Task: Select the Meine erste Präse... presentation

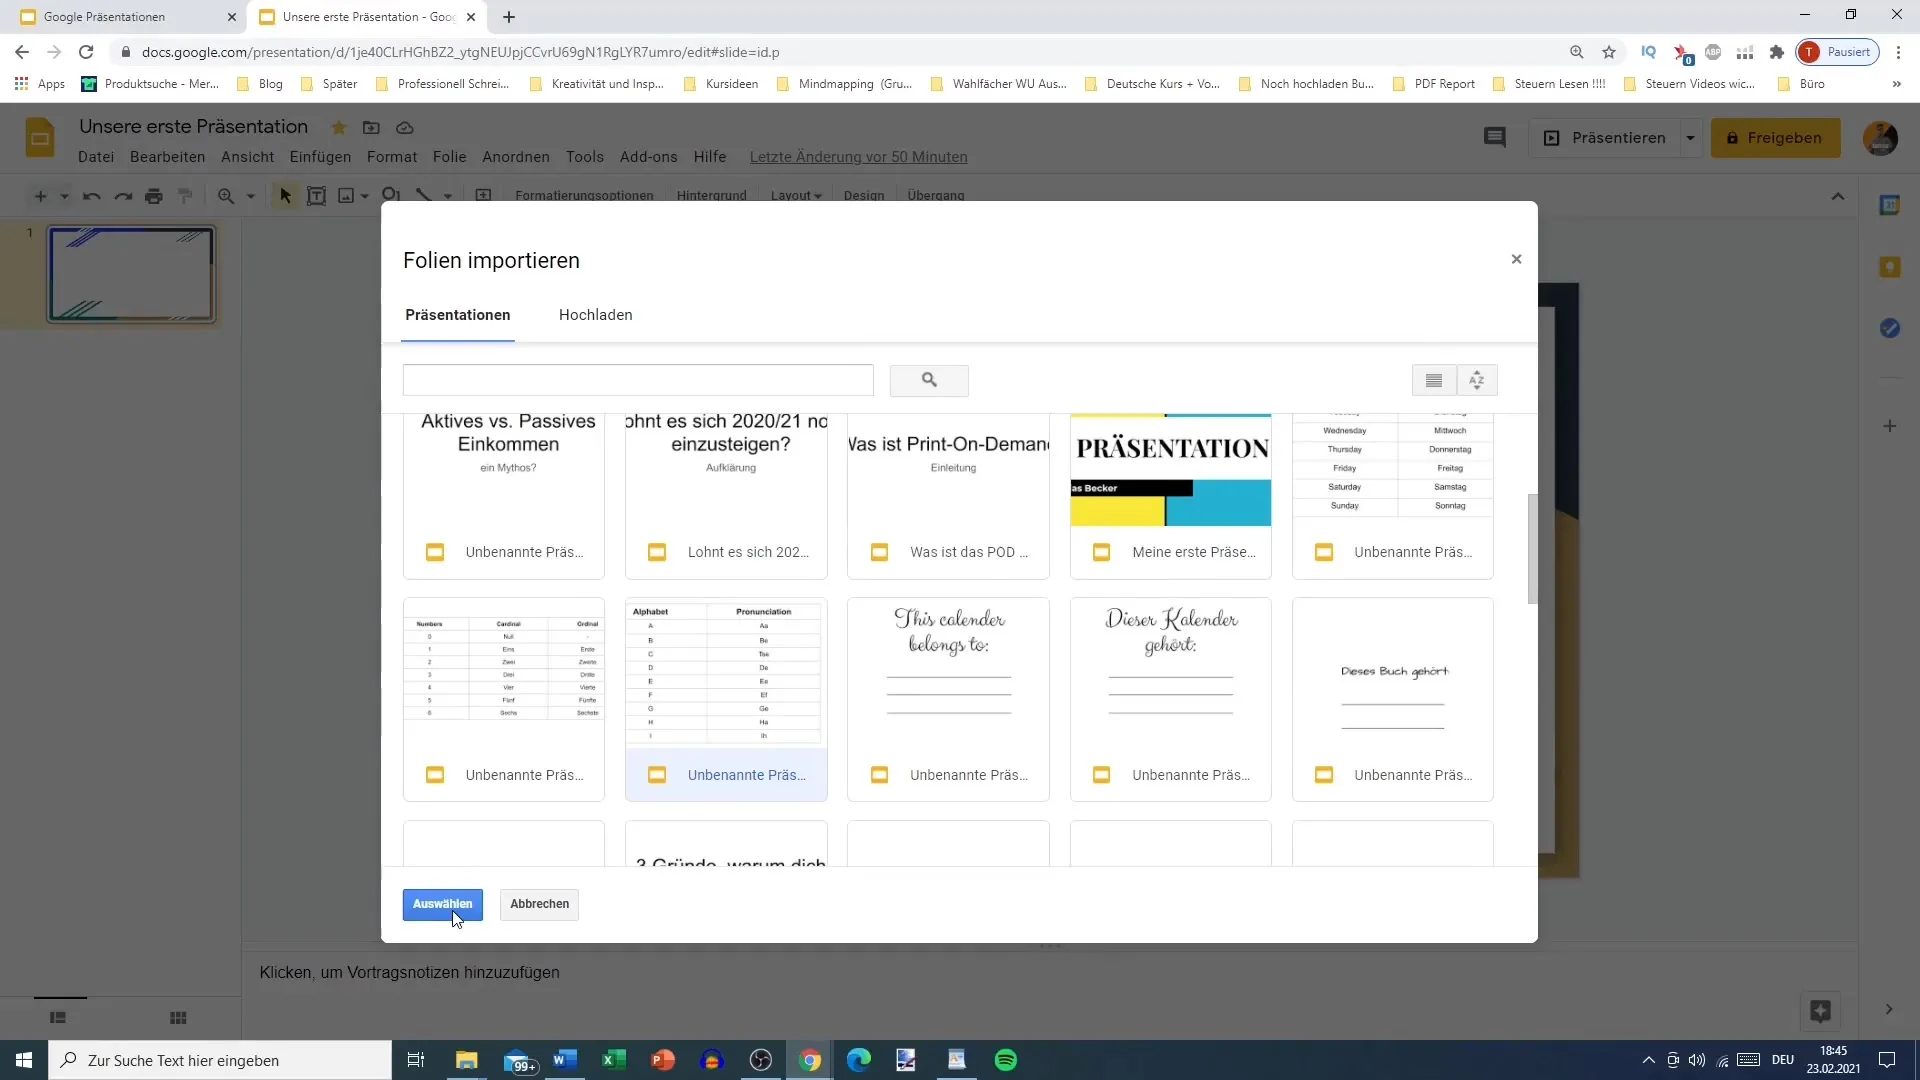Action: pos(1170,496)
